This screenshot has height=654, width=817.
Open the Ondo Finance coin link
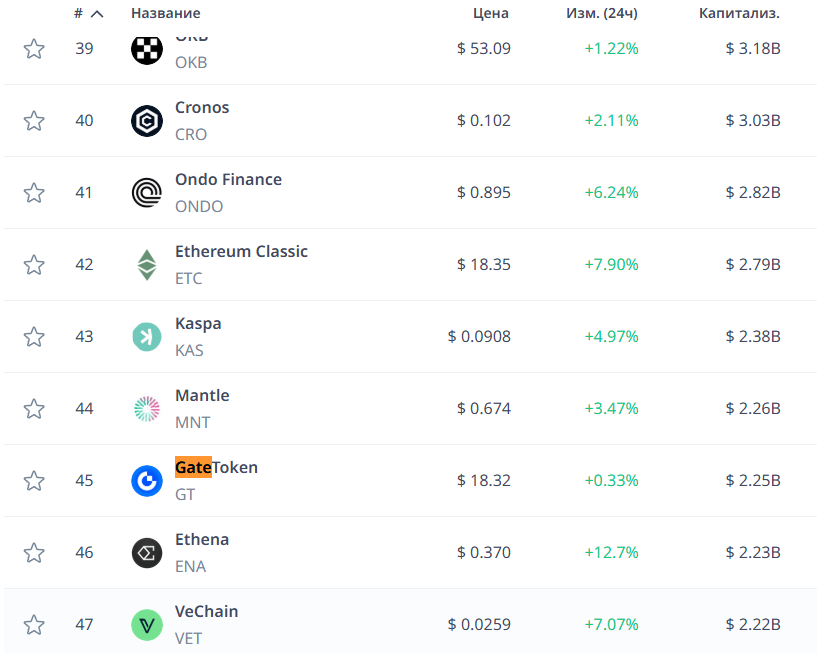coord(228,180)
